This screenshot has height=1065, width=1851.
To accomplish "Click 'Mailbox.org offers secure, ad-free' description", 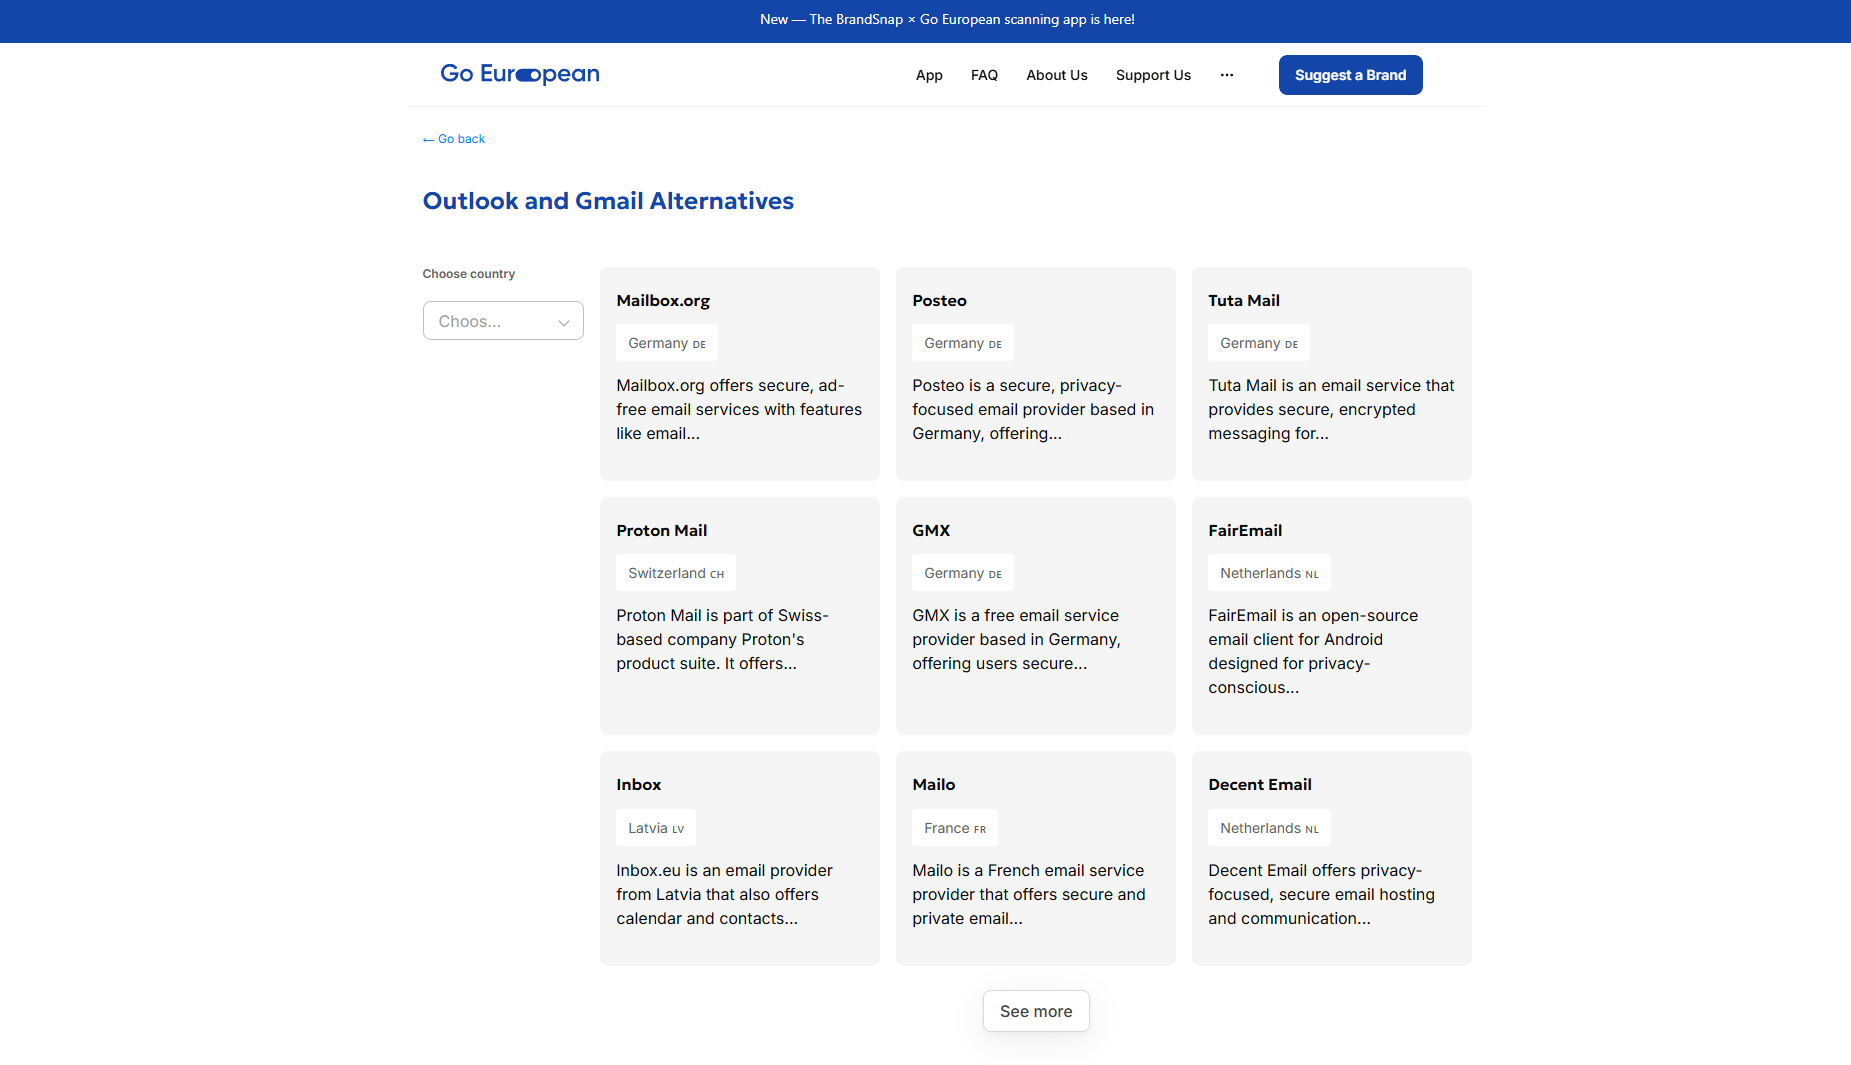I will pyautogui.click(x=739, y=409).
